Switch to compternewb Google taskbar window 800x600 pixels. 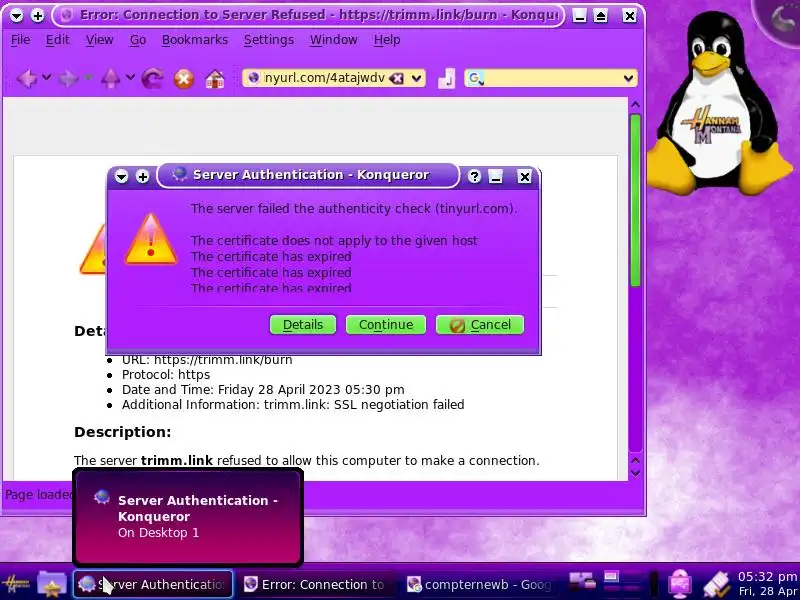[479, 584]
